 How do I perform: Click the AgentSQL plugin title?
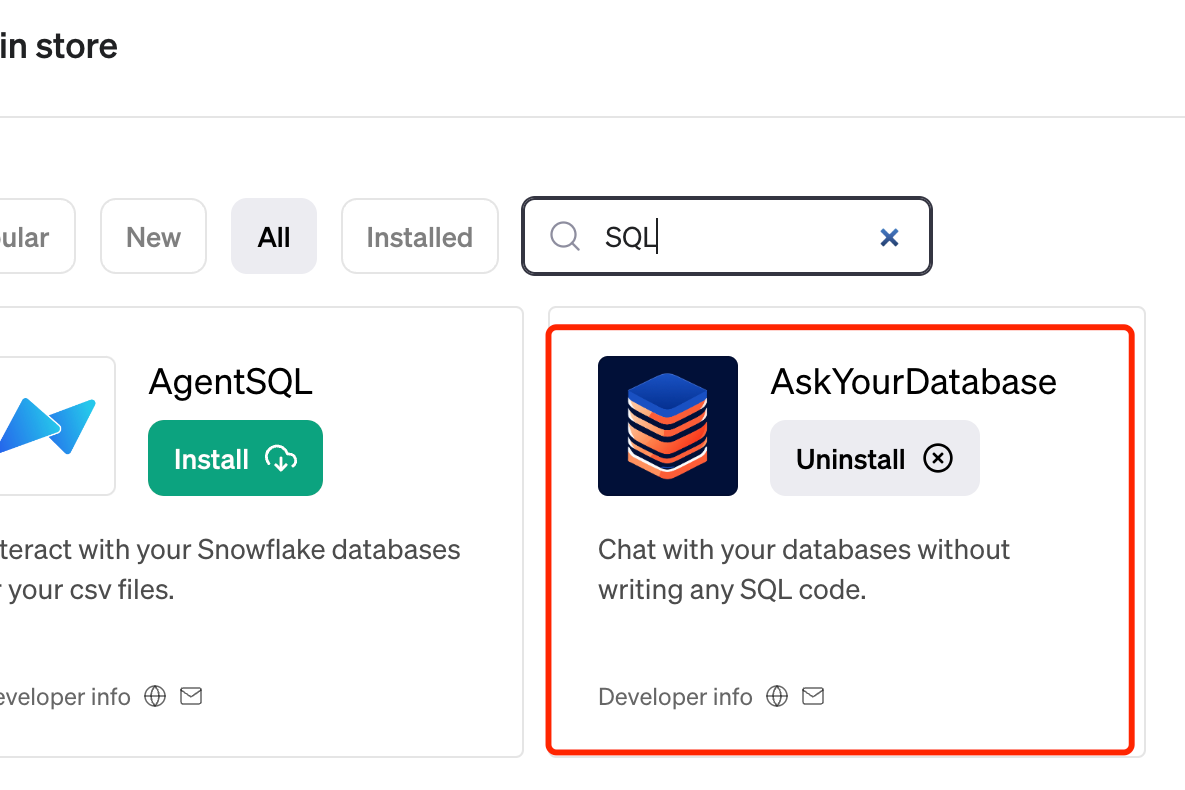pyautogui.click(x=230, y=382)
